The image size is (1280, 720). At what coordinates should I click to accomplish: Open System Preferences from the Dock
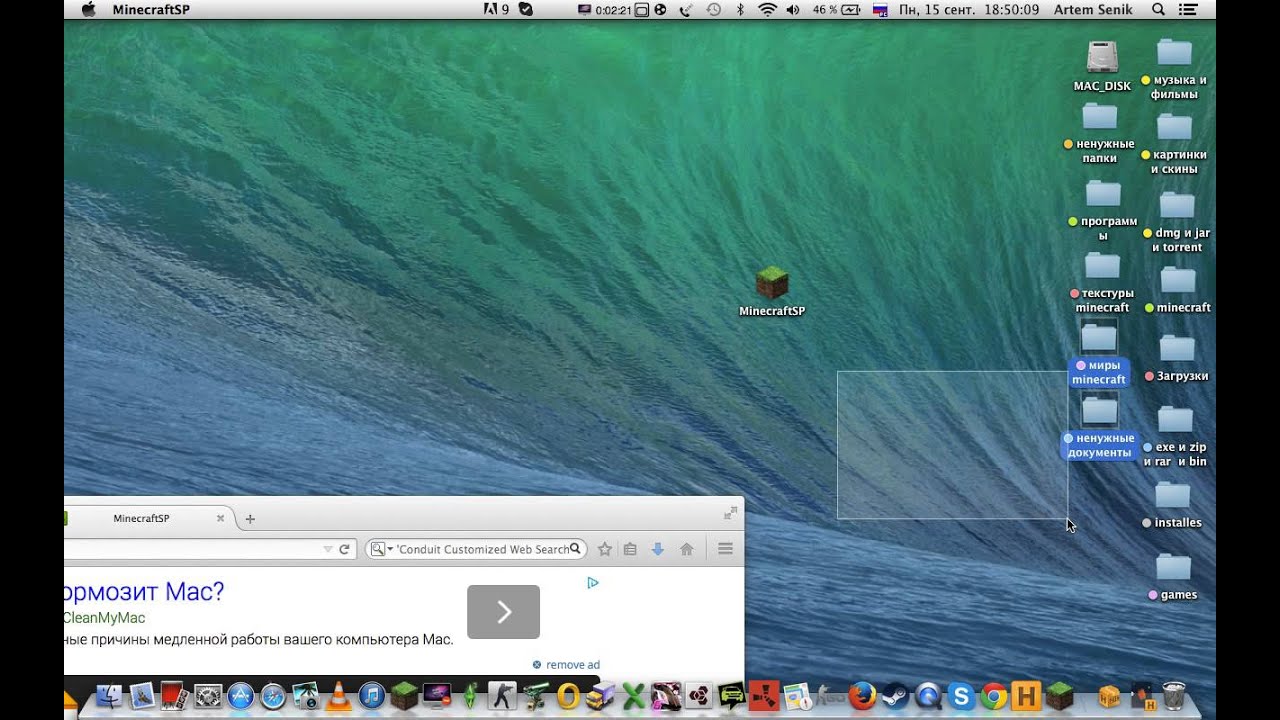click(208, 696)
